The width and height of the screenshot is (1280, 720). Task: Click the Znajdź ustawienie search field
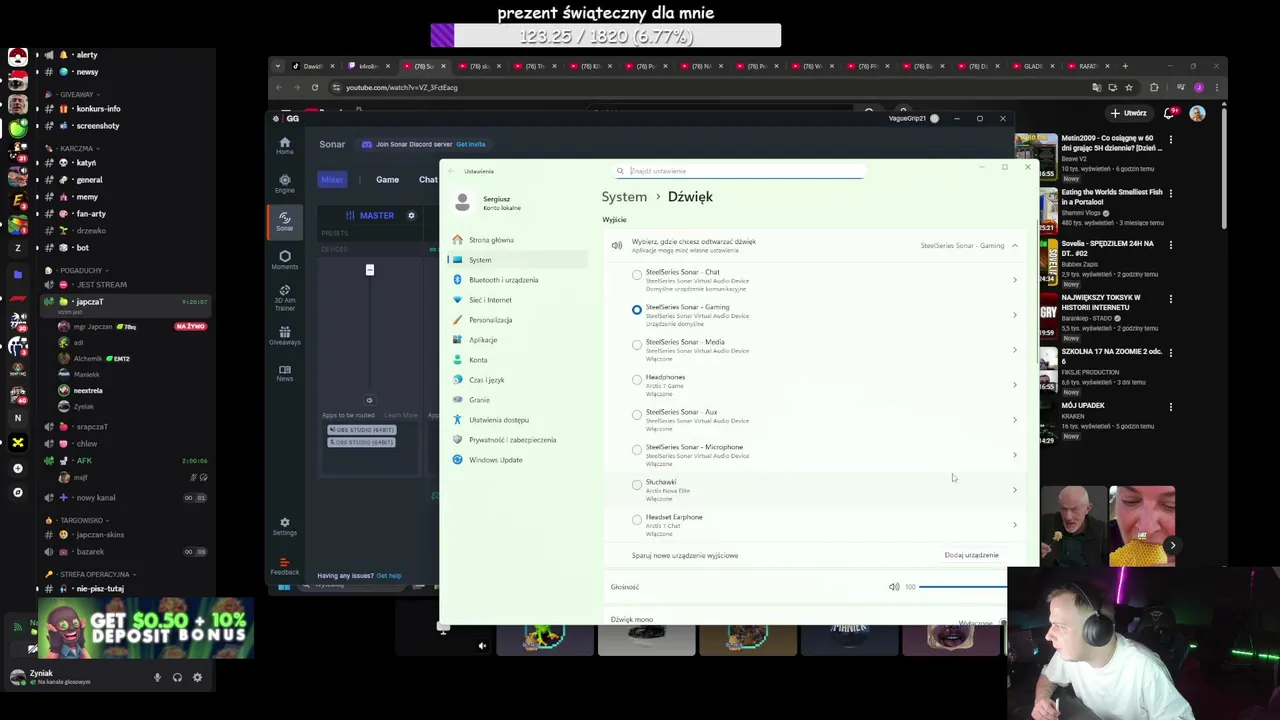pos(738,171)
